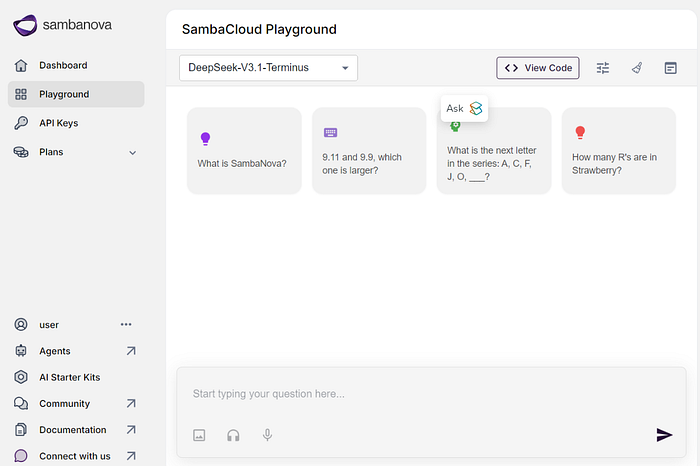Open the chat panel icon in toolbar
This screenshot has width=700, height=466.
coord(671,68)
